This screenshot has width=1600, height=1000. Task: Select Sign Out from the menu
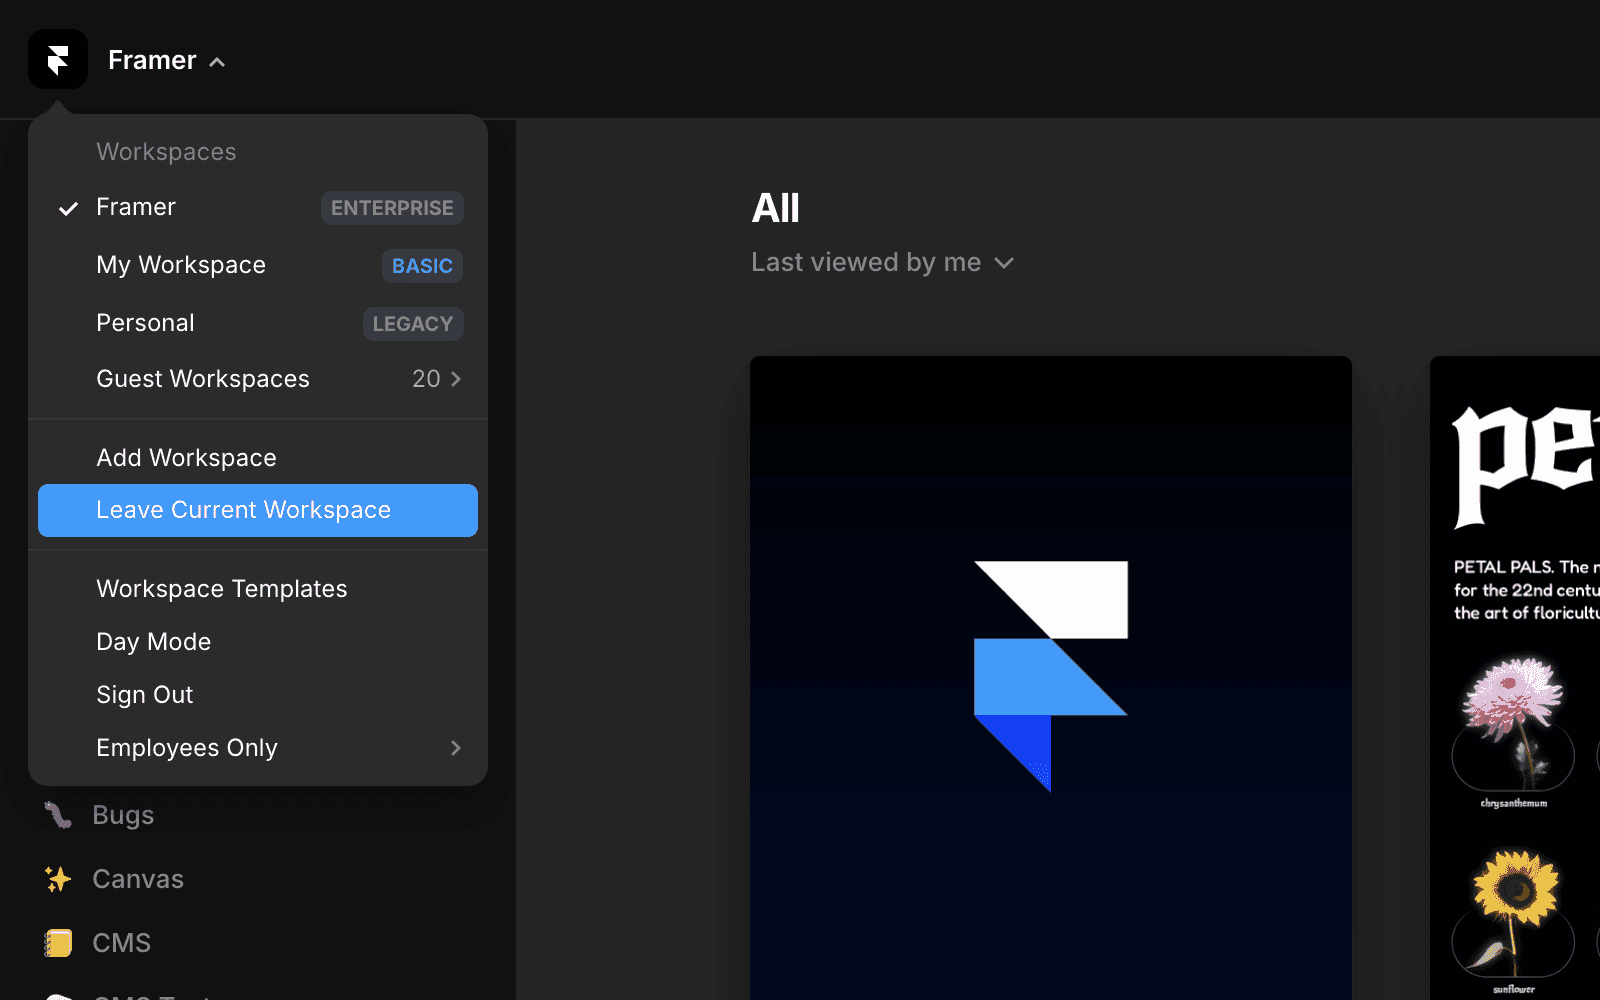tap(144, 694)
